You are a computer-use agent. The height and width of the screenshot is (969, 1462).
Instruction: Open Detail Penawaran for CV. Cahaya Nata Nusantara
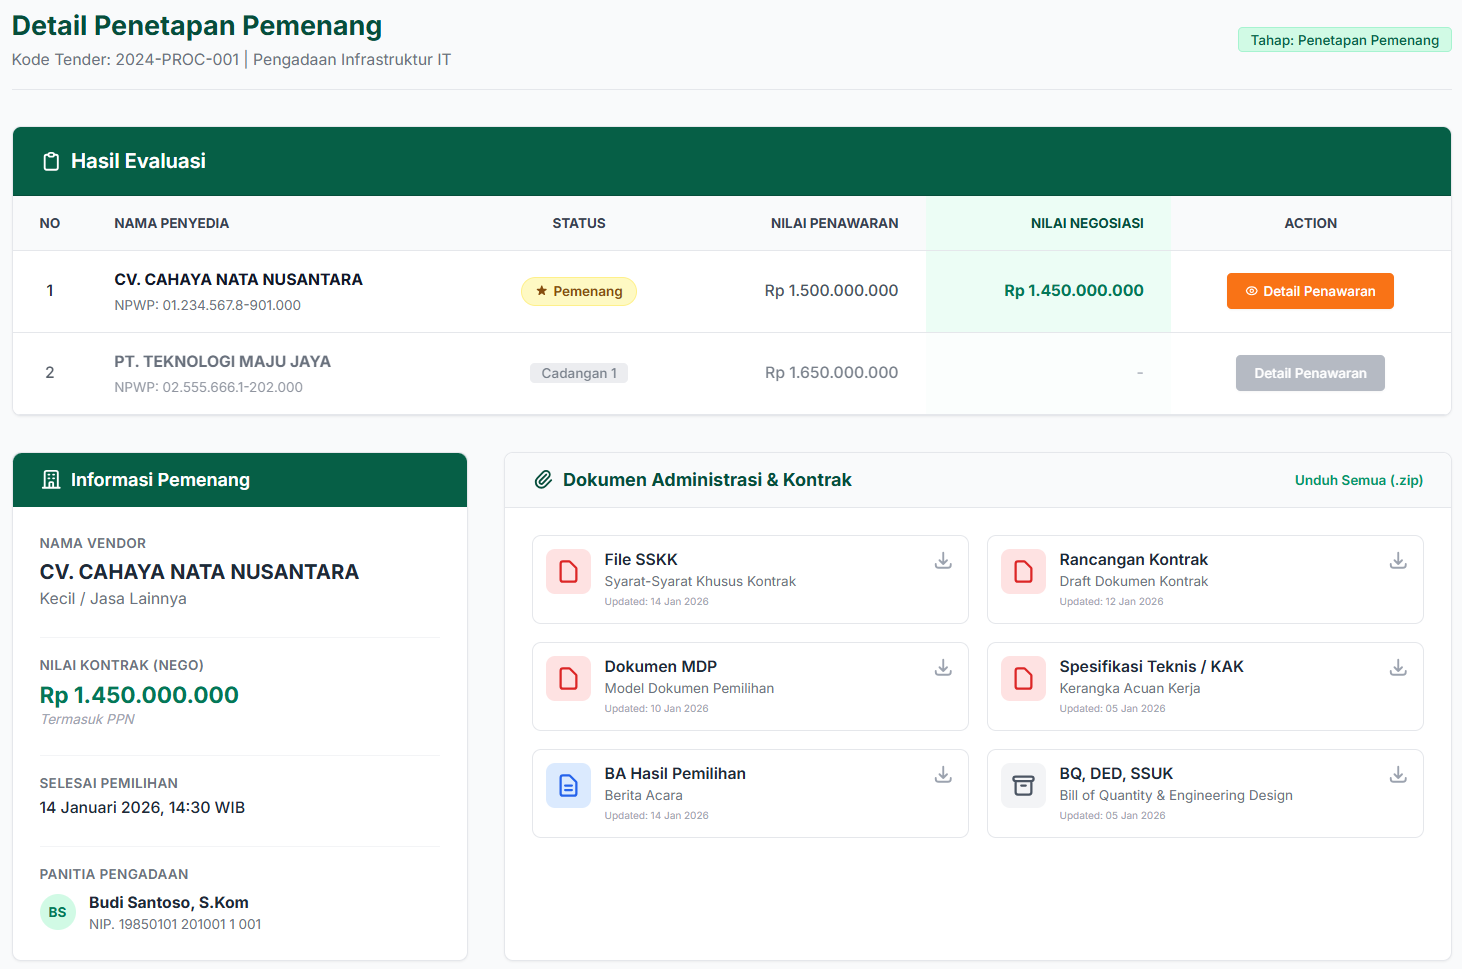tap(1309, 291)
